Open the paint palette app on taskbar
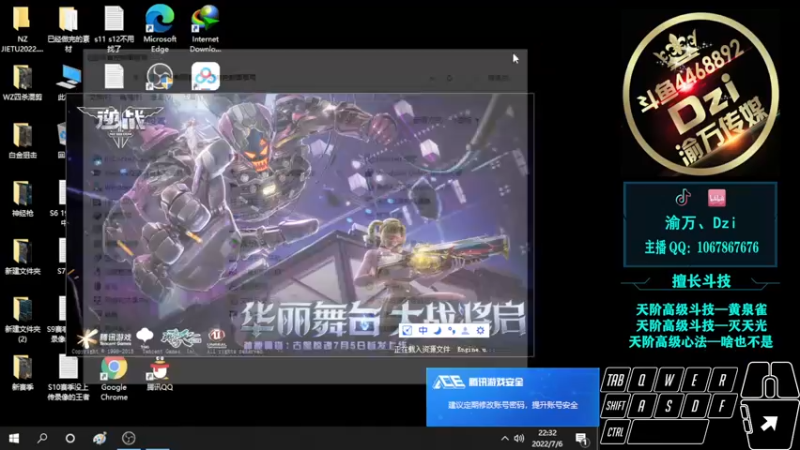The width and height of the screenshot is (800, 450). [99, 438]
